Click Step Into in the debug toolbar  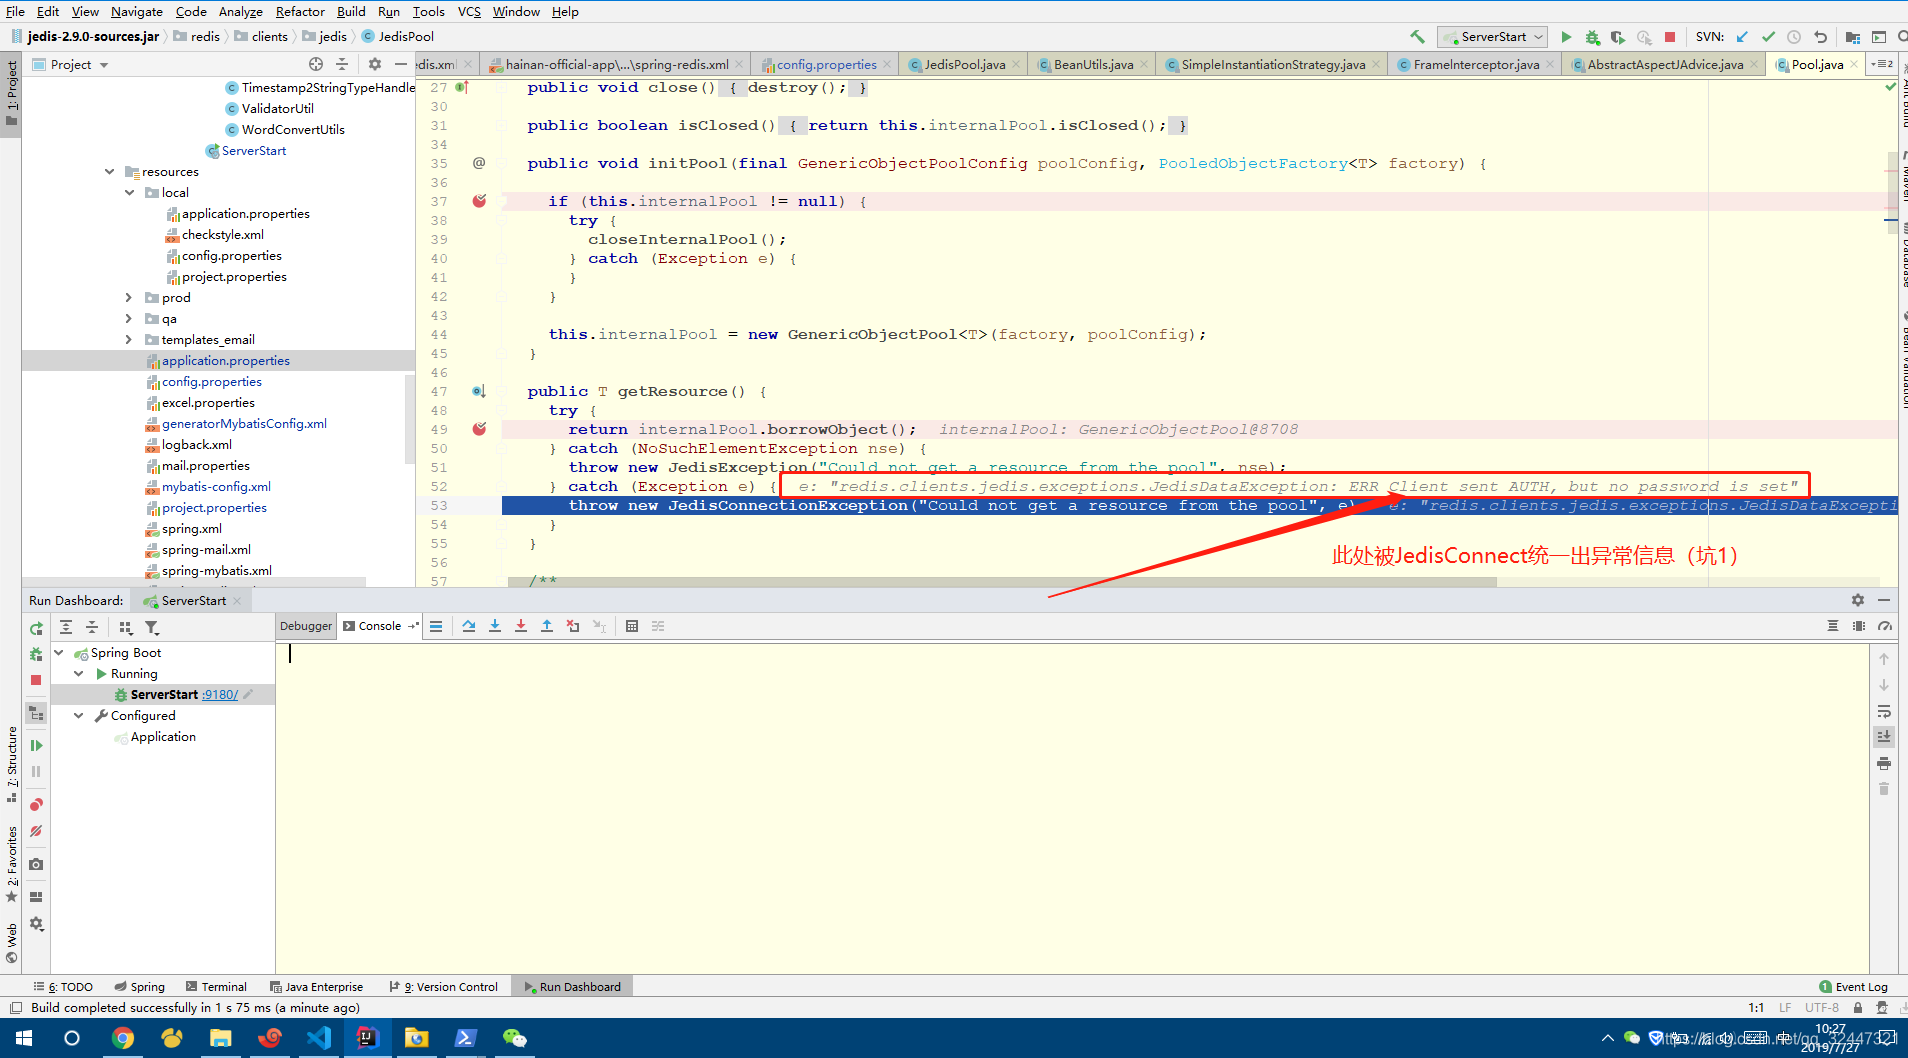pos(495,626)
